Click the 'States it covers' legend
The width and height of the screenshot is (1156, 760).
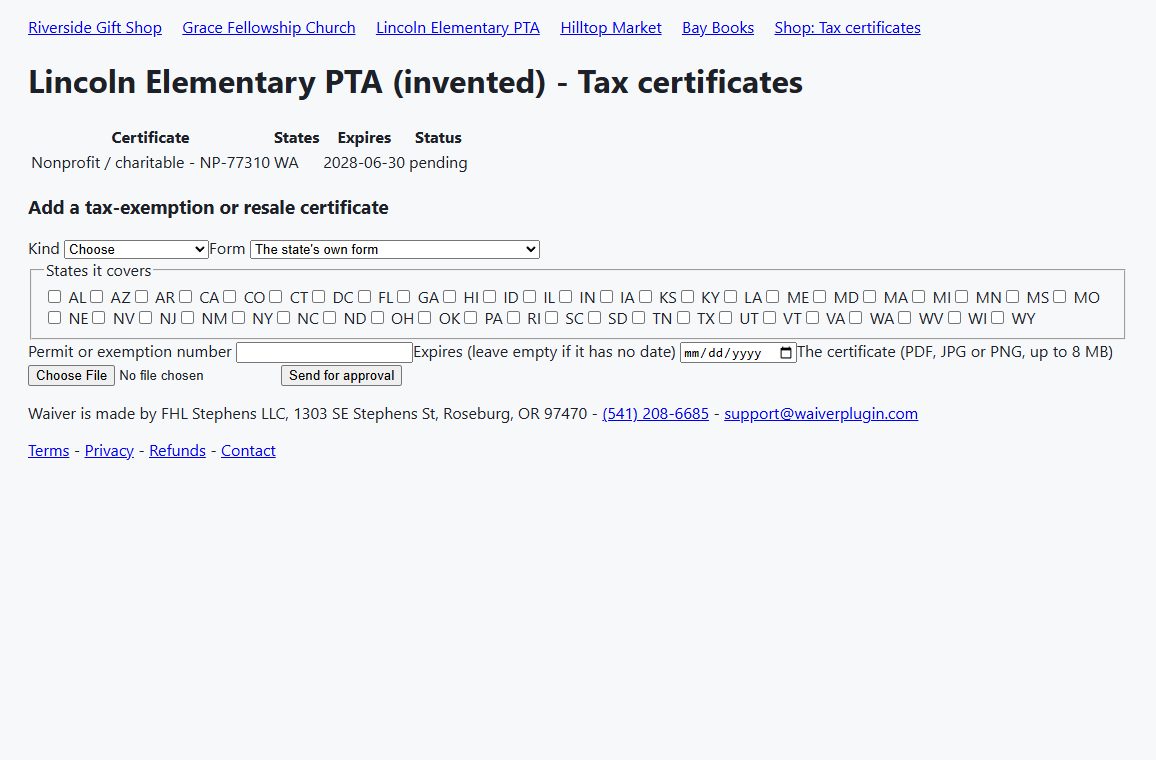tap(99, 271)
